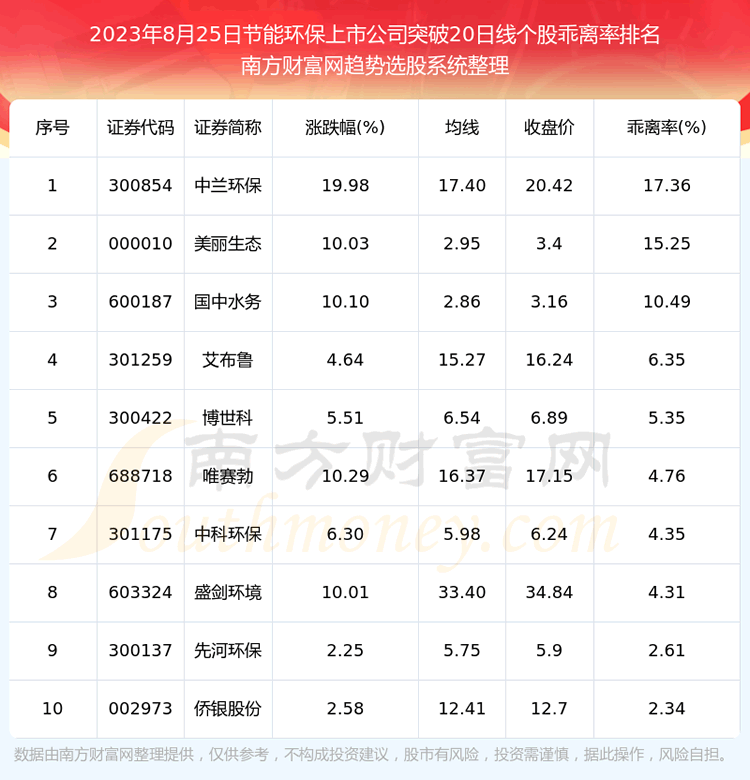Click the 均线 column header
This screenshot has height=780, width=750.
point(462,127)
